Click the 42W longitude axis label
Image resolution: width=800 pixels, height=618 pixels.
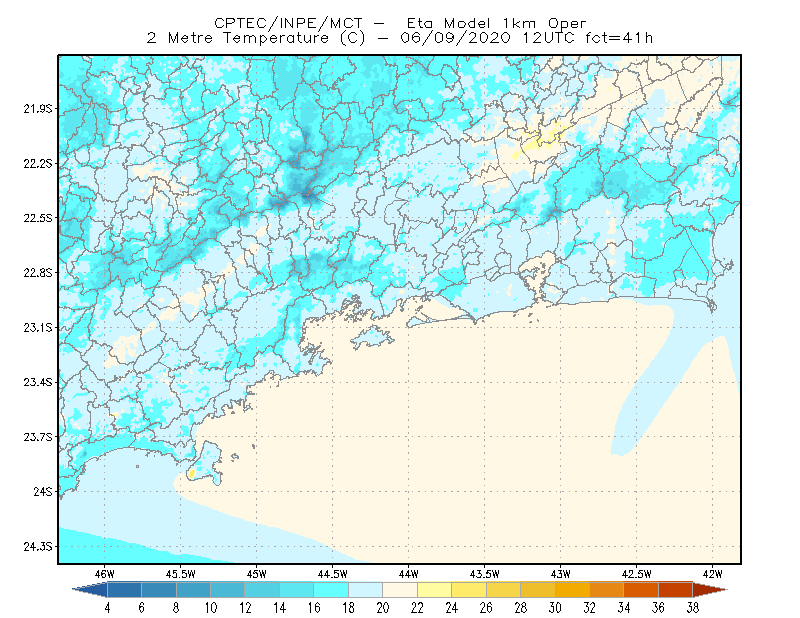click(x=712, y=574)
